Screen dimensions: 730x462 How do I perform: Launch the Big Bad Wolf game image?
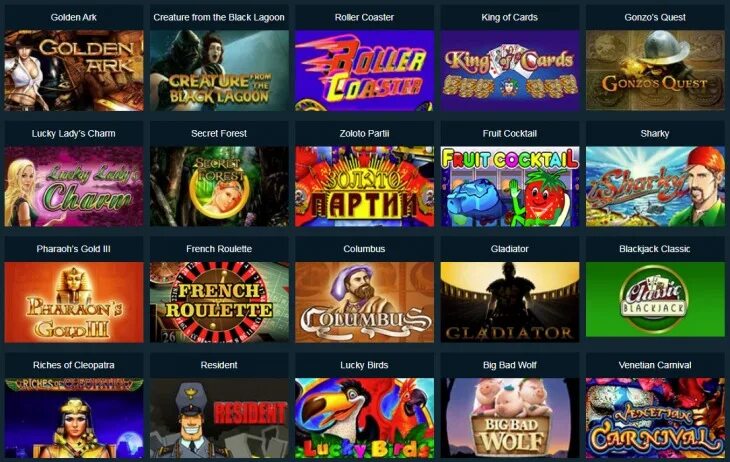pos(510,418)
